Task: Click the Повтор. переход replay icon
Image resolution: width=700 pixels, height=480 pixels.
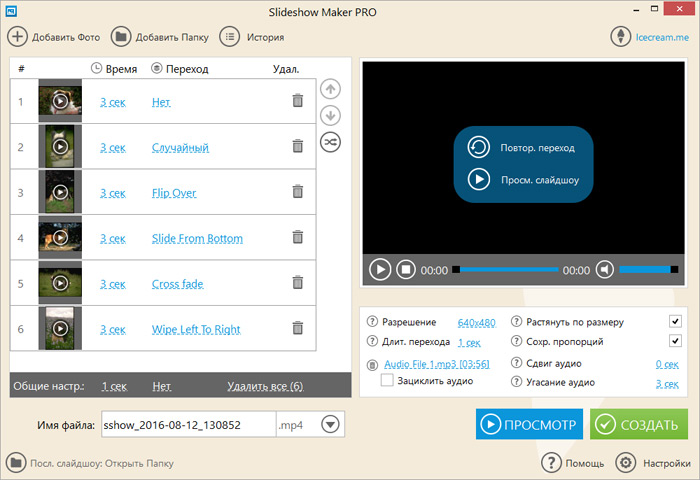Action: (479, 147)
